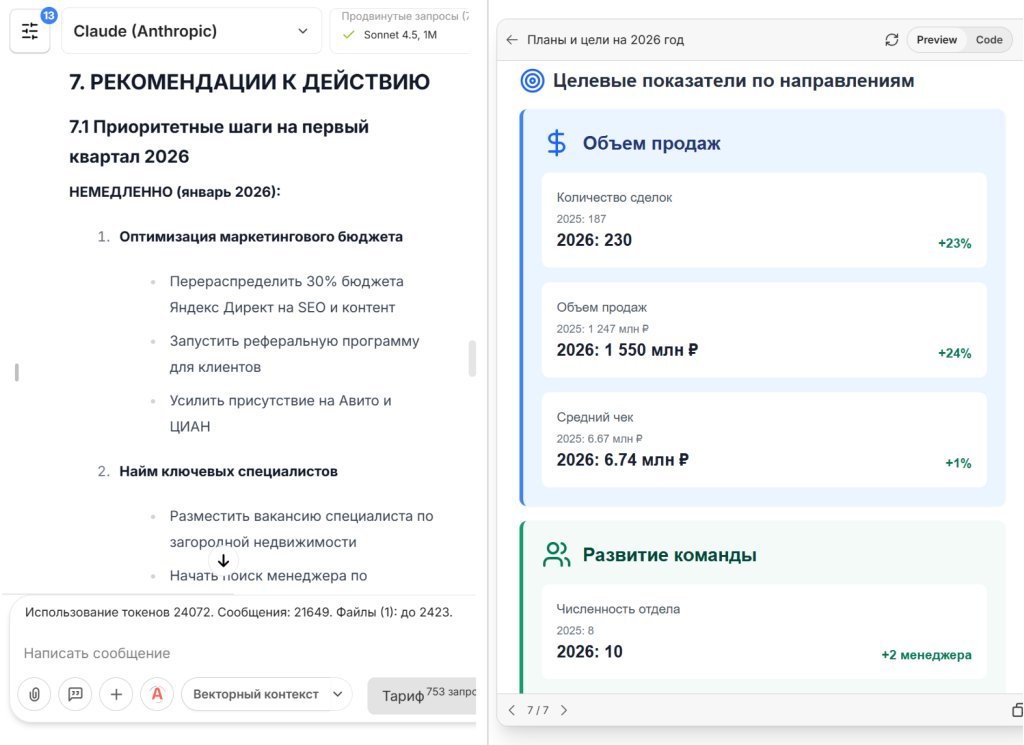Image resolution: width=1024 pixels, height=745 pixels.
Task: Click the back arrow beside artifact title
Action: [x=511, y=39]
